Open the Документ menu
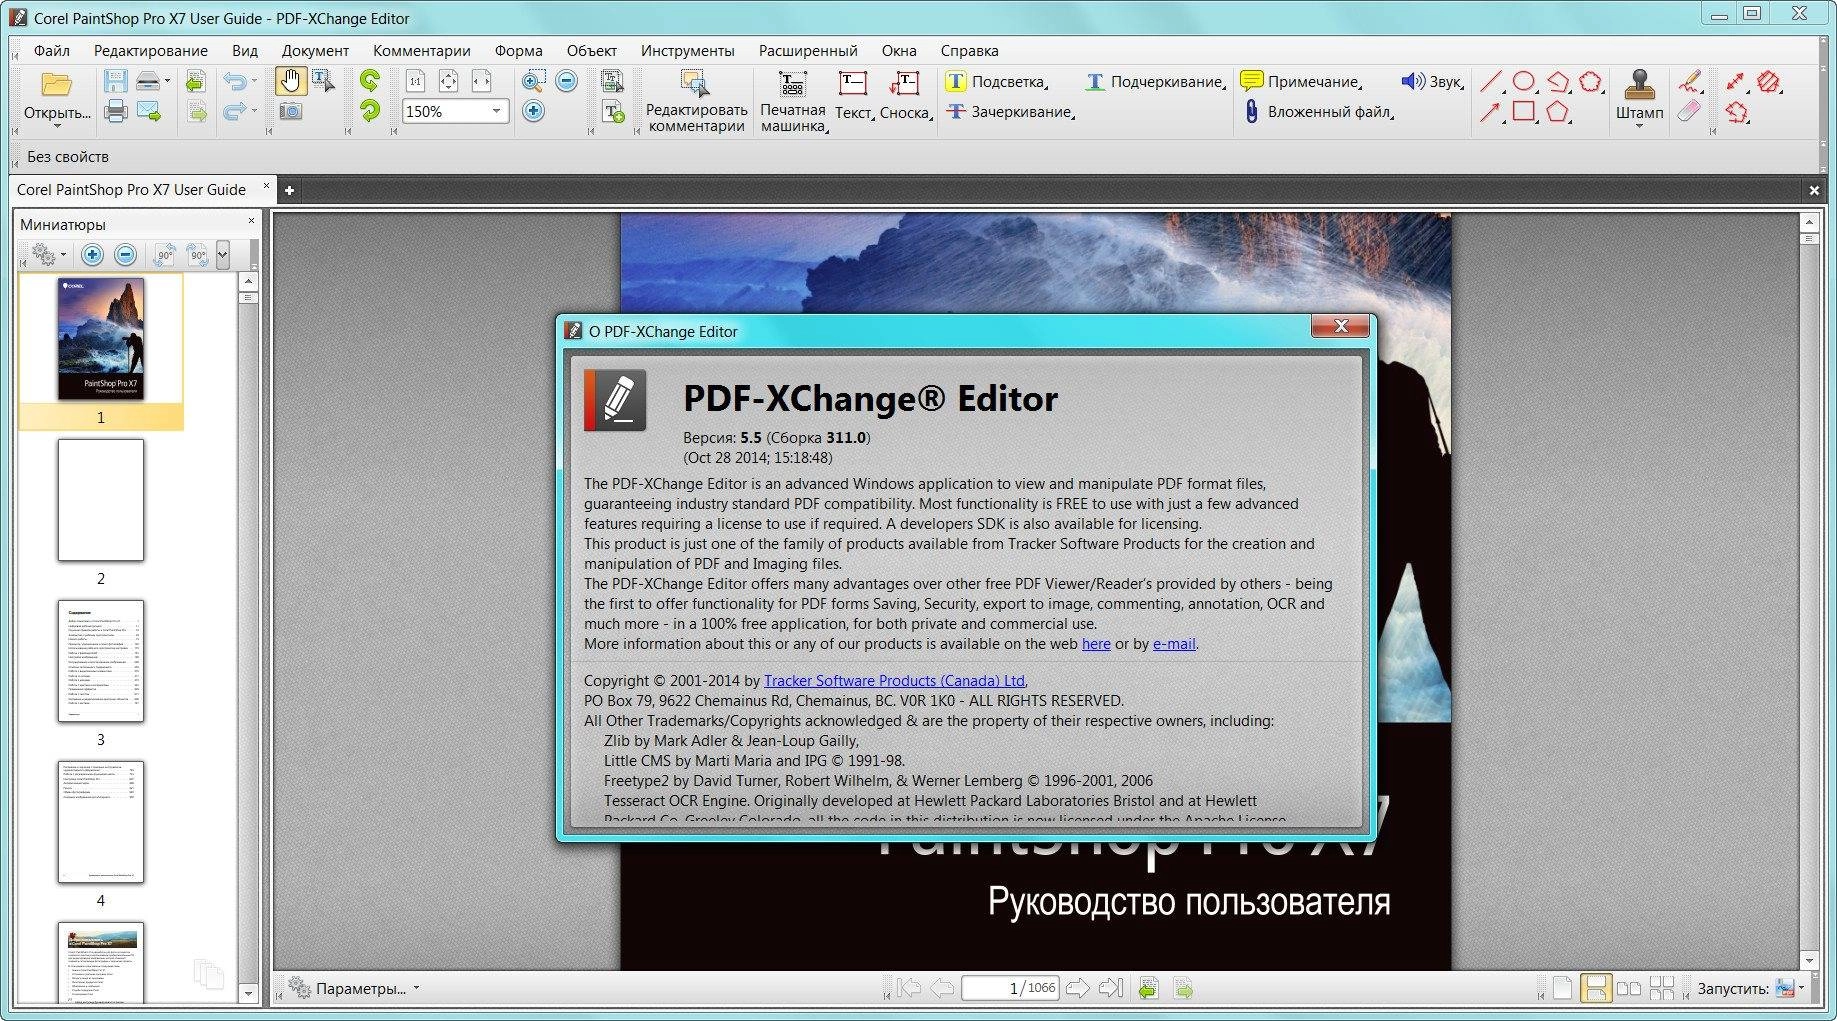The height and width of the screenshot is (1021, 1837). [315, 50]
